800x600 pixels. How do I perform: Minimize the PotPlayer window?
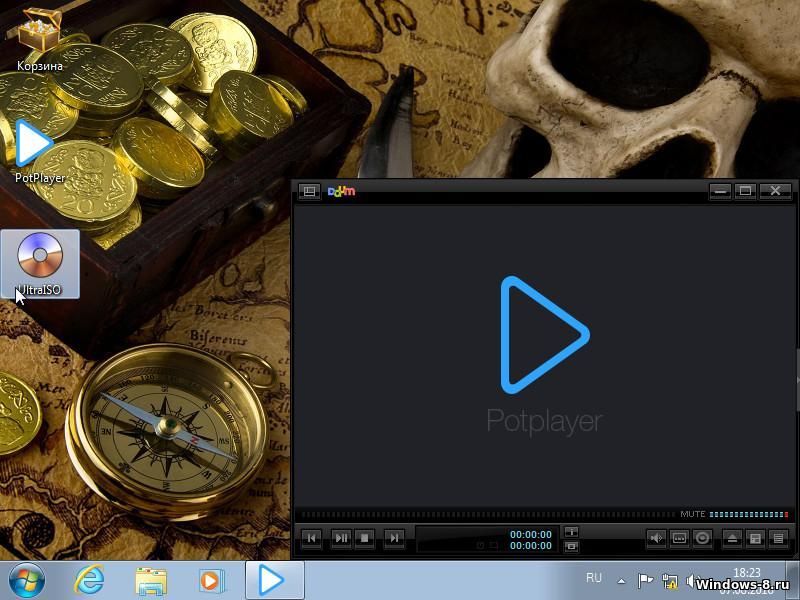[720, 191]
